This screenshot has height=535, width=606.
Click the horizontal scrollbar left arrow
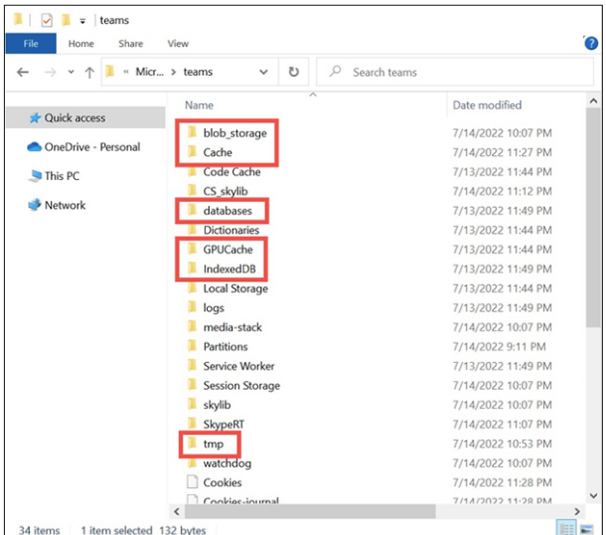[177, 512]
